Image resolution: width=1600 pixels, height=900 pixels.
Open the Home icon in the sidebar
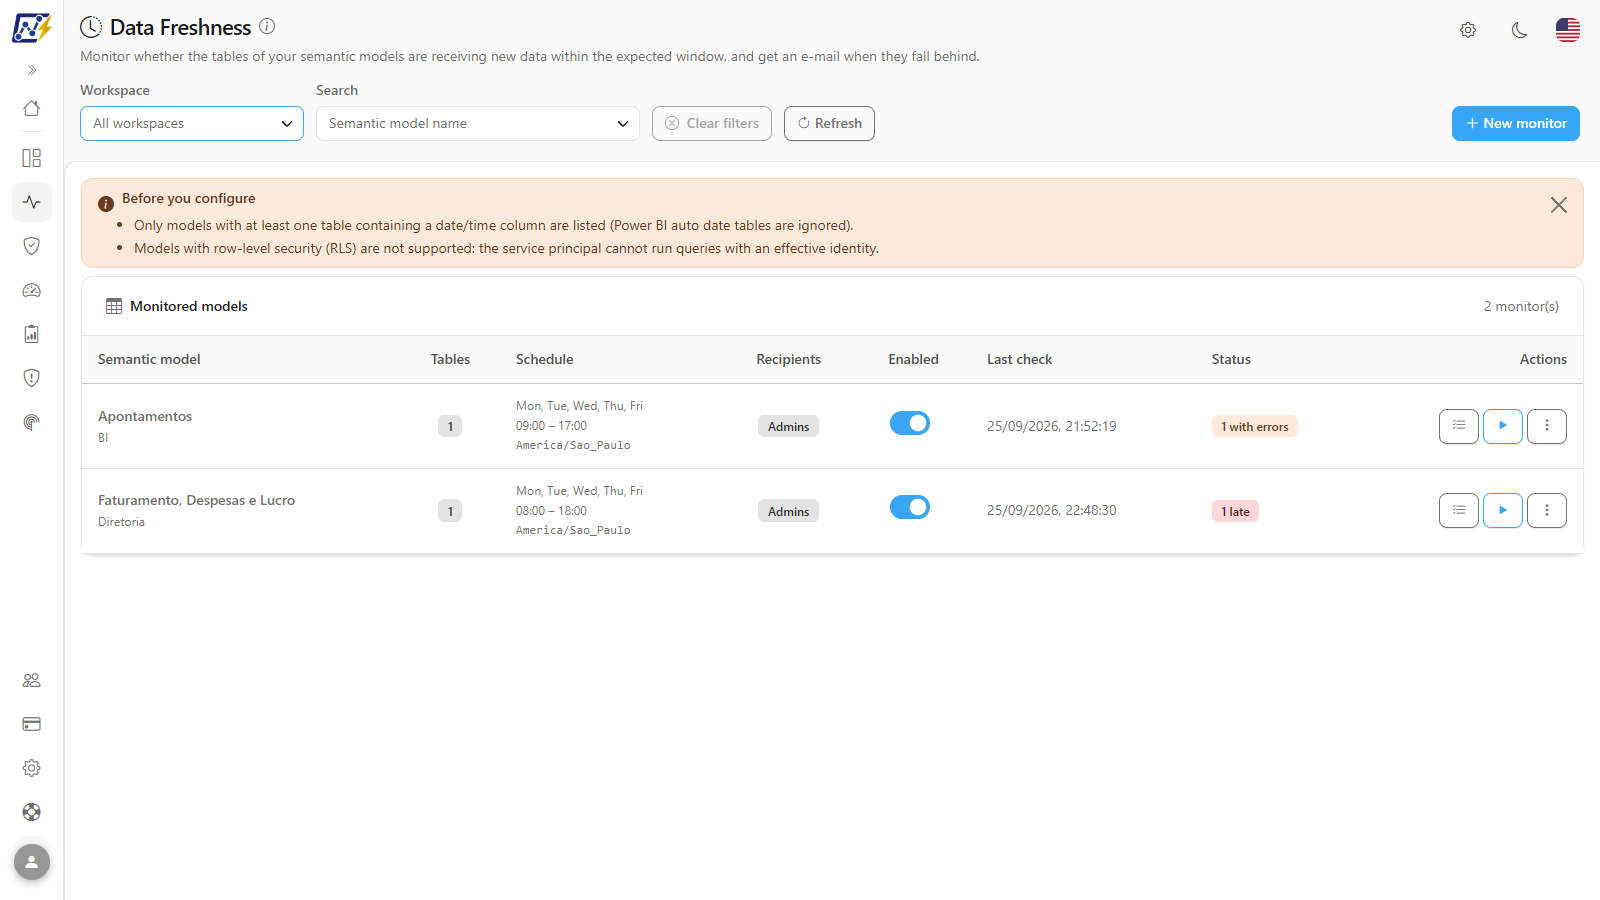(32, 108)
